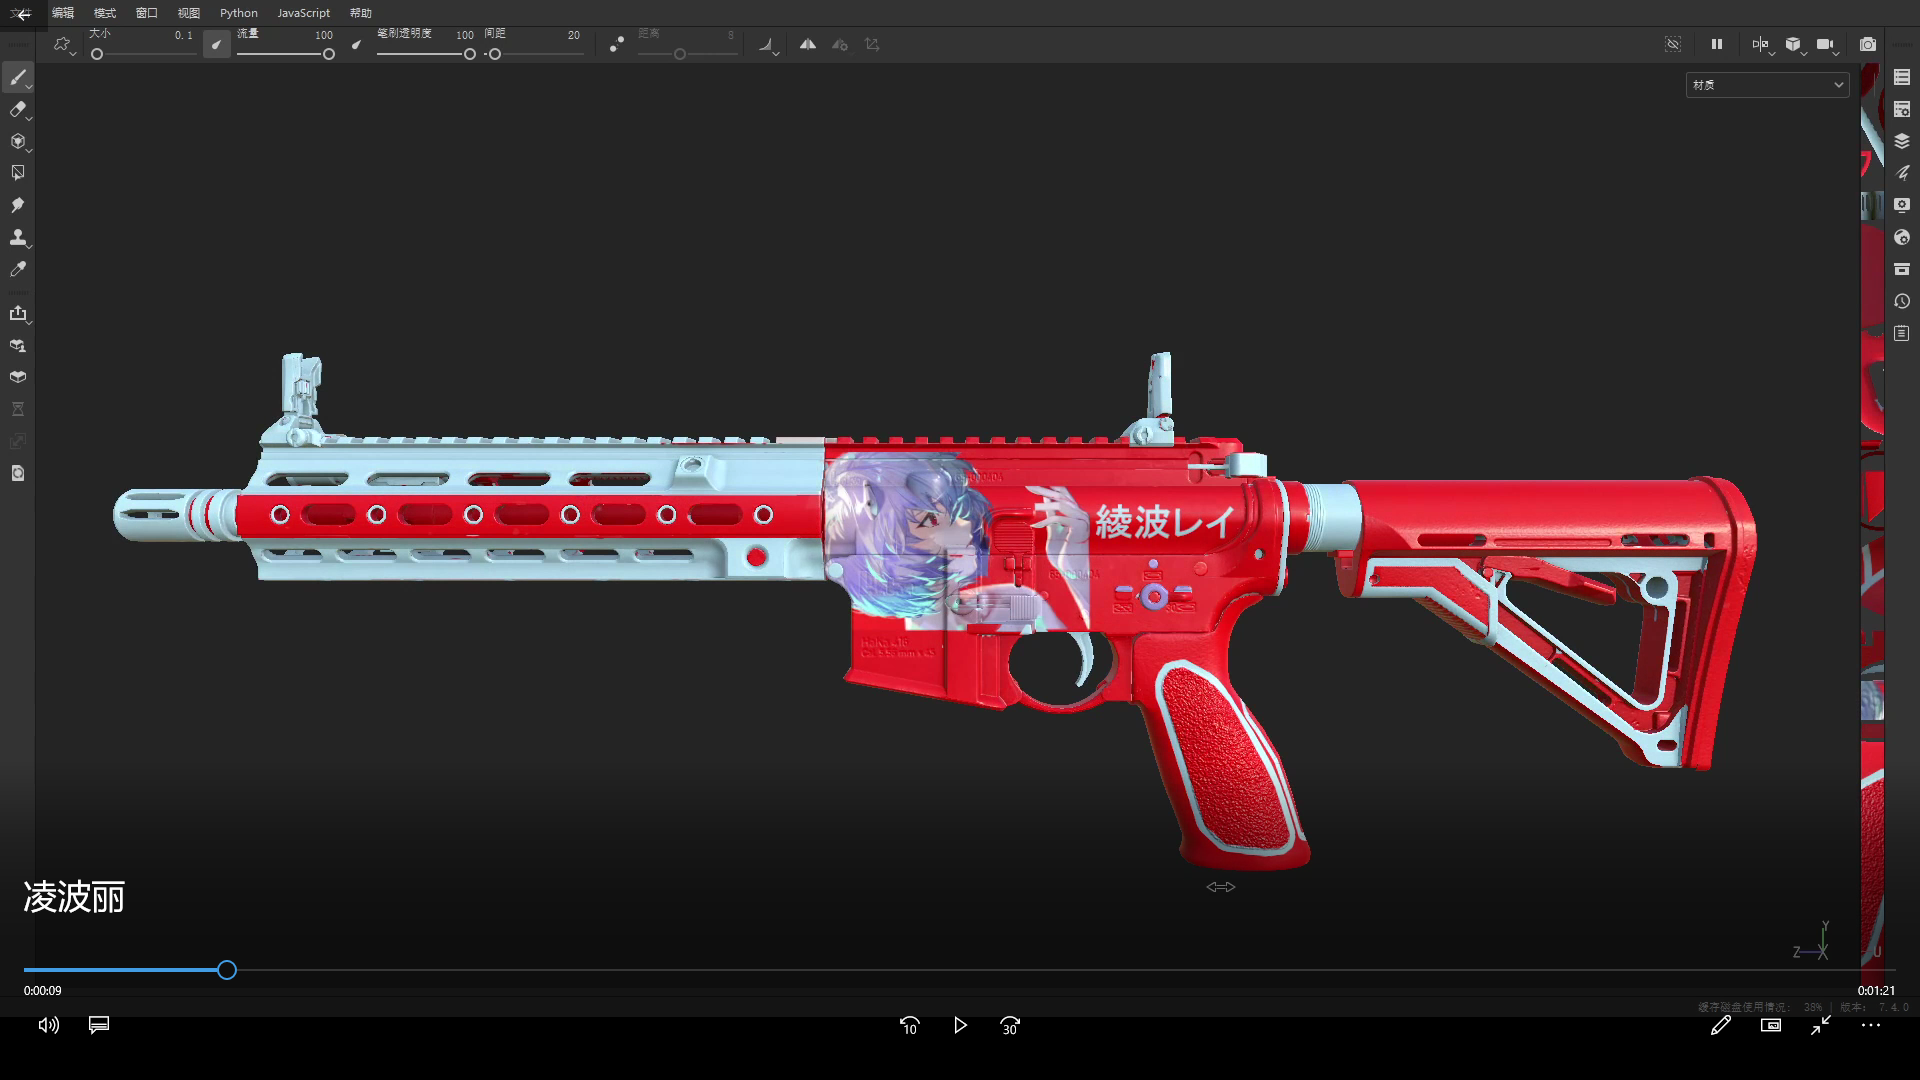Open the 视图 menu

pyautogui.click(x=189, y=13)
